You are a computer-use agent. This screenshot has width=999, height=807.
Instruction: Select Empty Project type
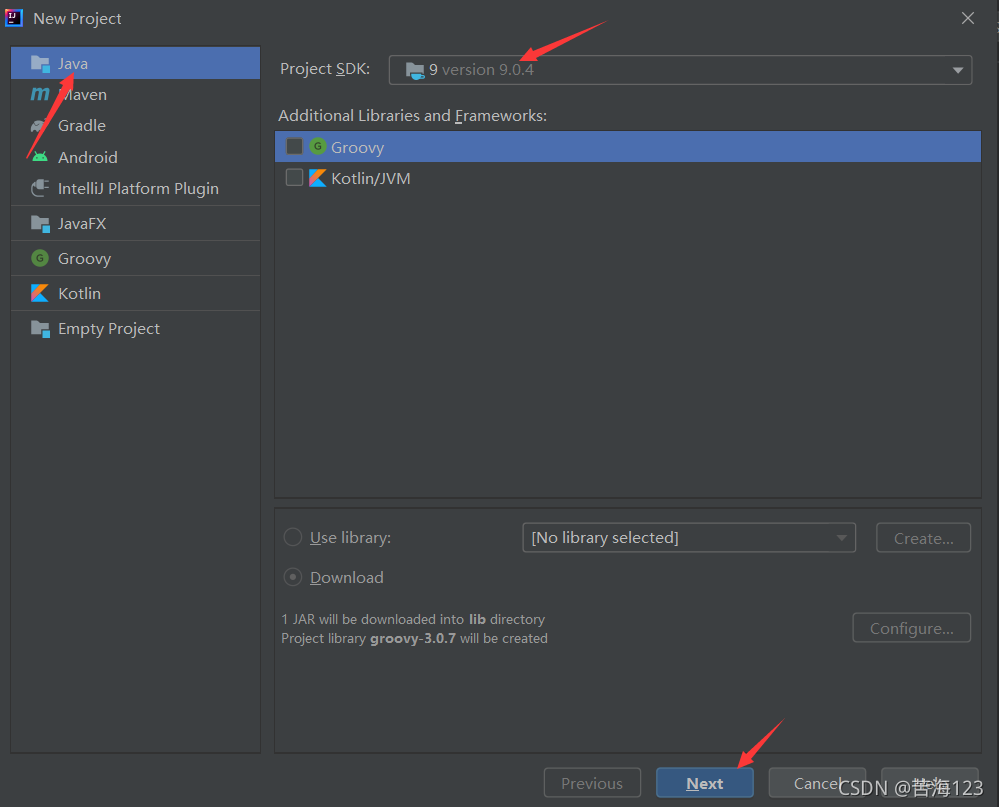[136, 329]
